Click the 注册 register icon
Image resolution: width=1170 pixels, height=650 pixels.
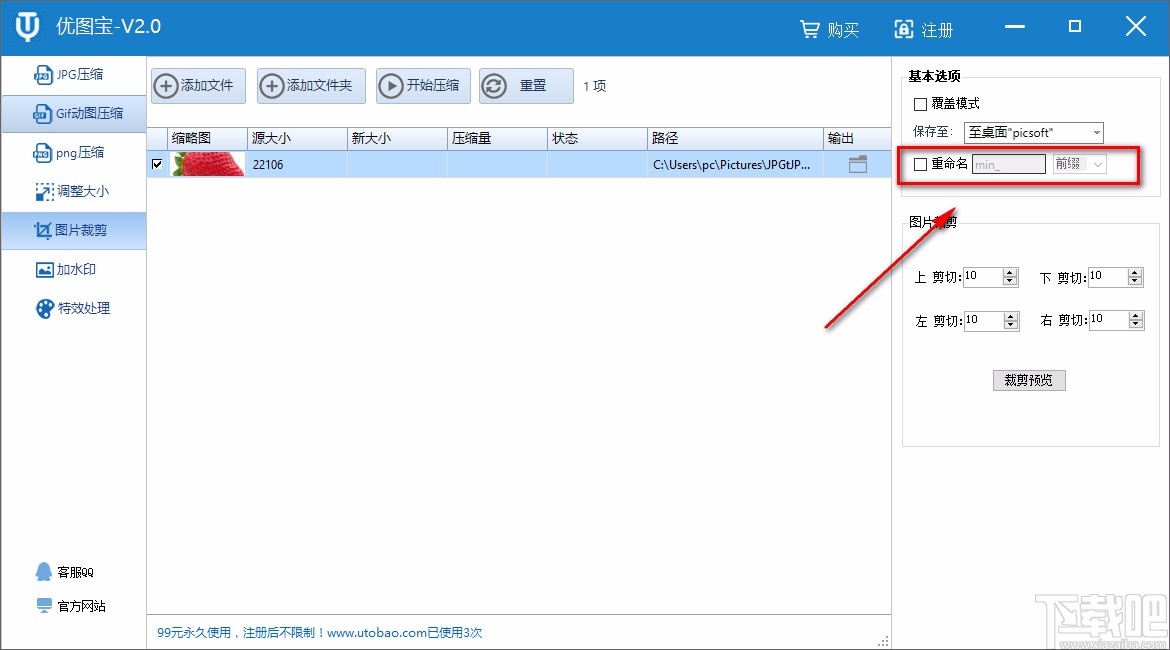904,29
